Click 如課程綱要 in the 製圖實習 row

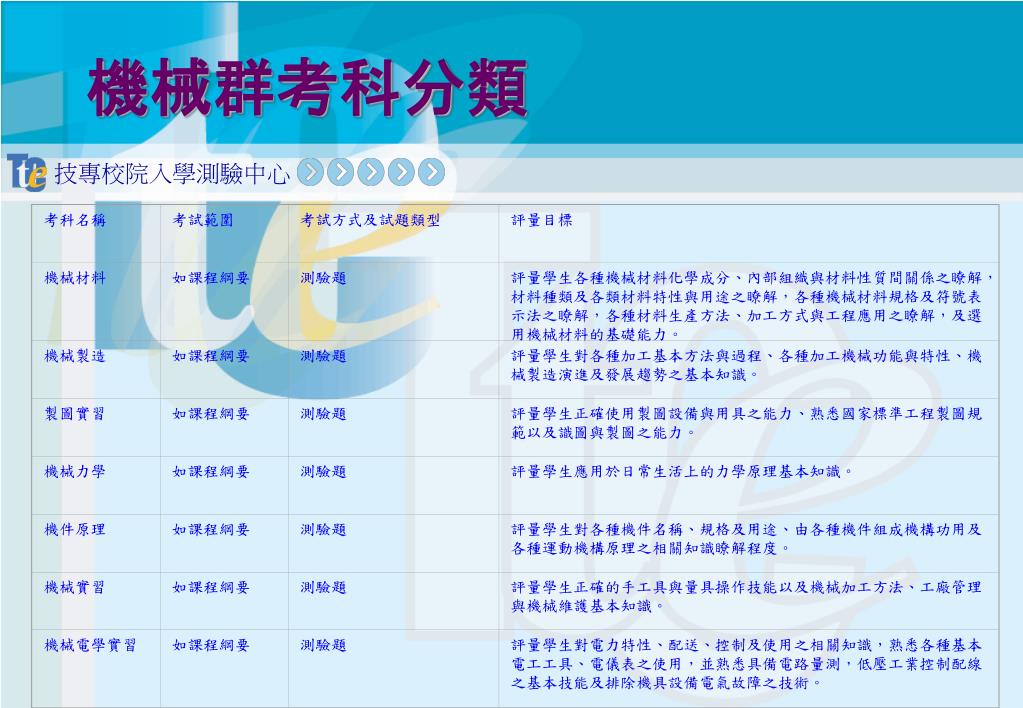tap(211, 414)
